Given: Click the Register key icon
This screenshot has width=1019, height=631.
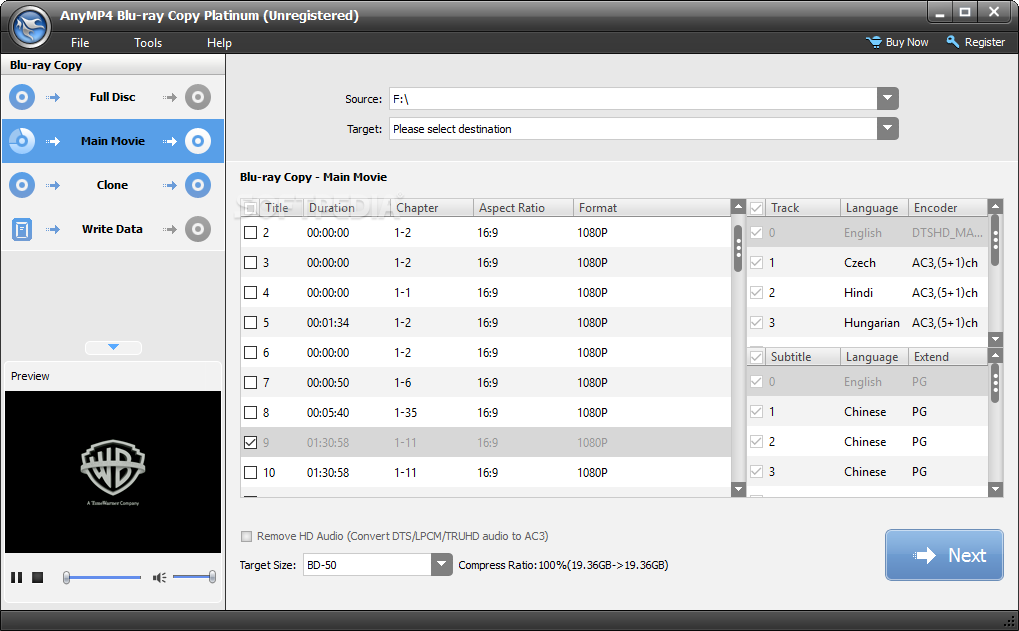Looking at the screenshot, I should (953, 42).
